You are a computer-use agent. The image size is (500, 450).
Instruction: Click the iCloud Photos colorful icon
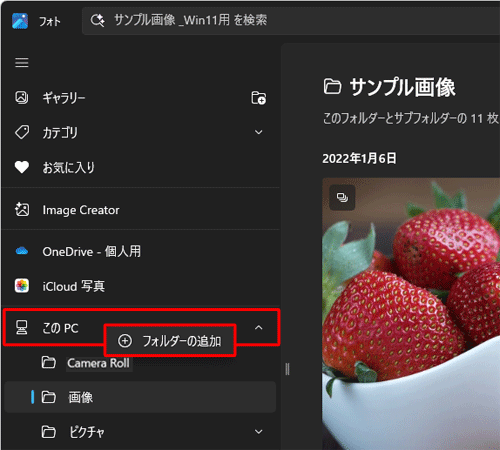tap(22, 286)
